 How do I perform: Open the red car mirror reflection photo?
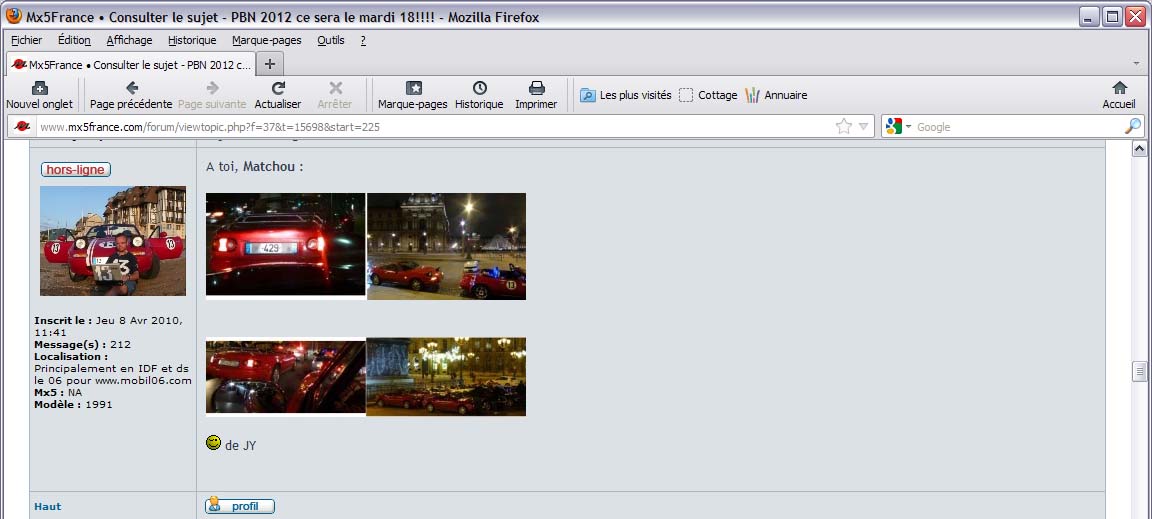pyautogui.click(x=285, y=376)
